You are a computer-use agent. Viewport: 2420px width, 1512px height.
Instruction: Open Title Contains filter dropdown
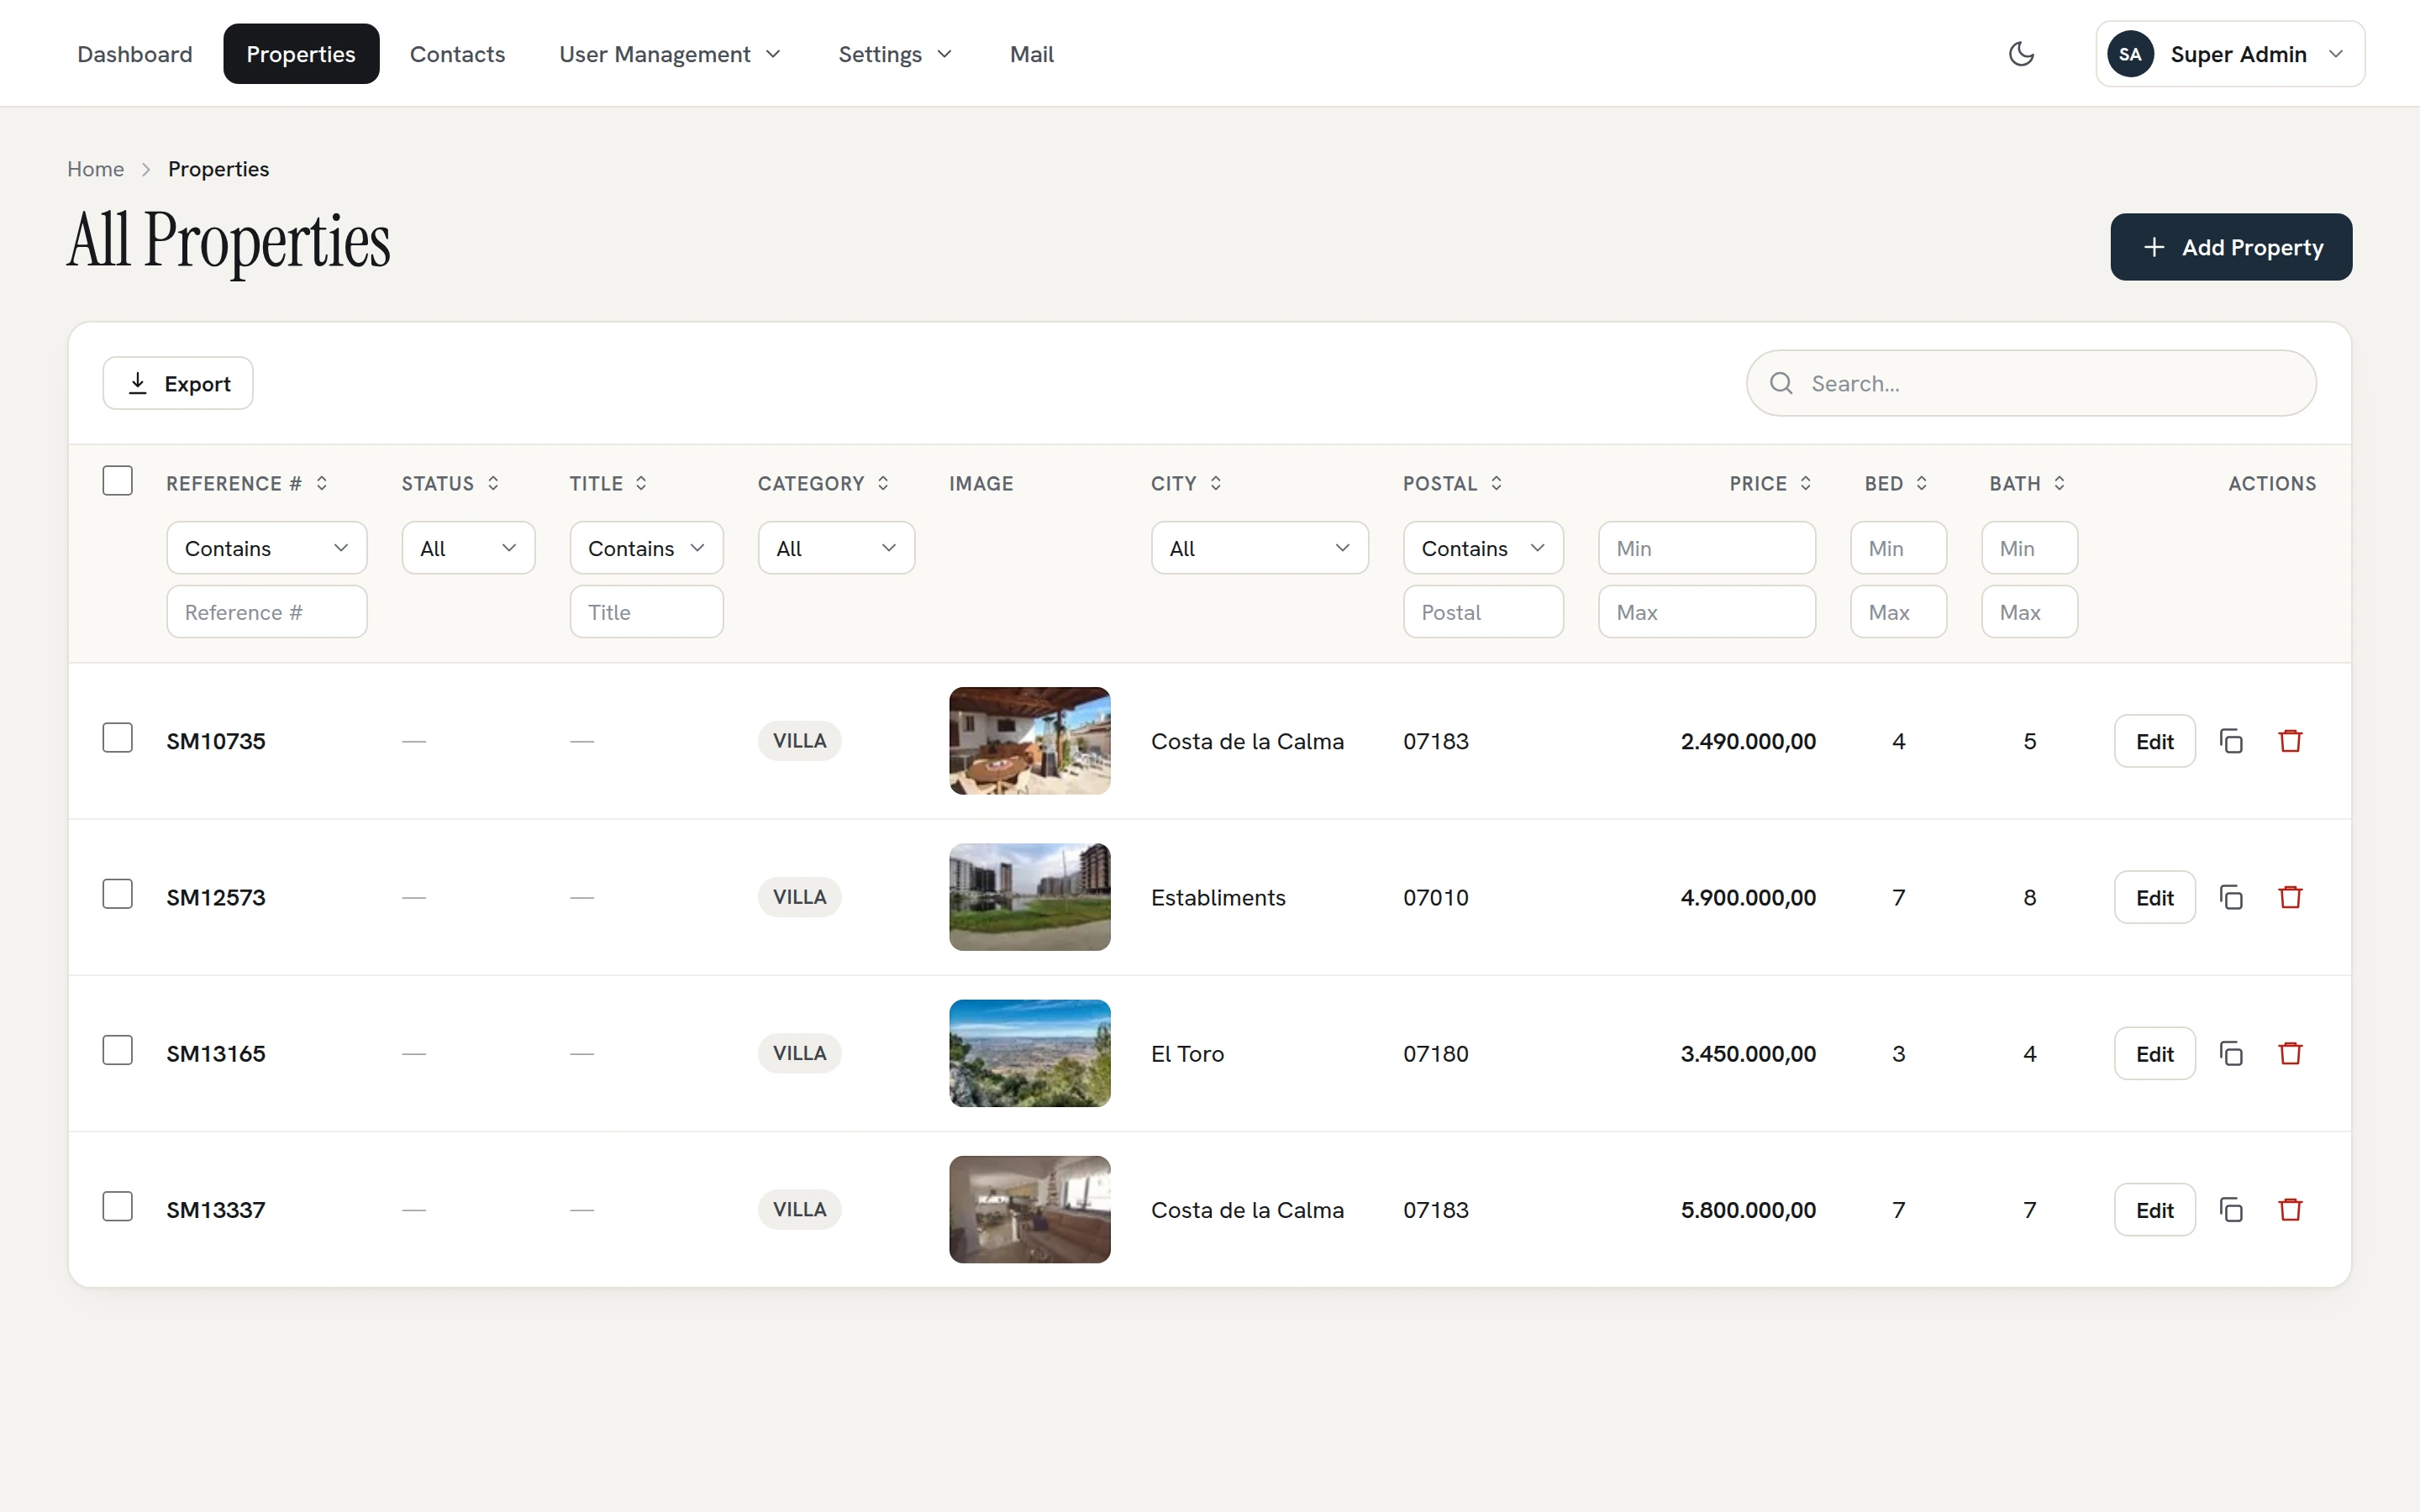646,548
